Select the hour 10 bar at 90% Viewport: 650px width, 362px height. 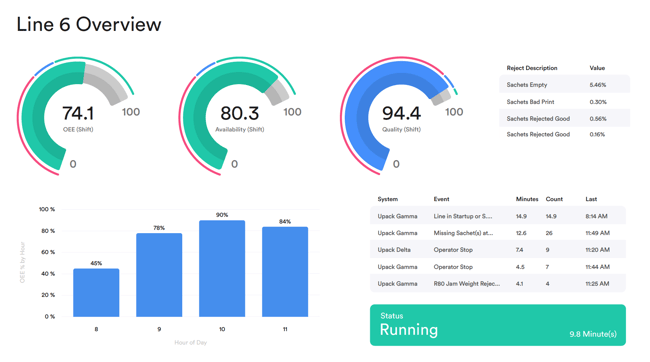(222, 269)
